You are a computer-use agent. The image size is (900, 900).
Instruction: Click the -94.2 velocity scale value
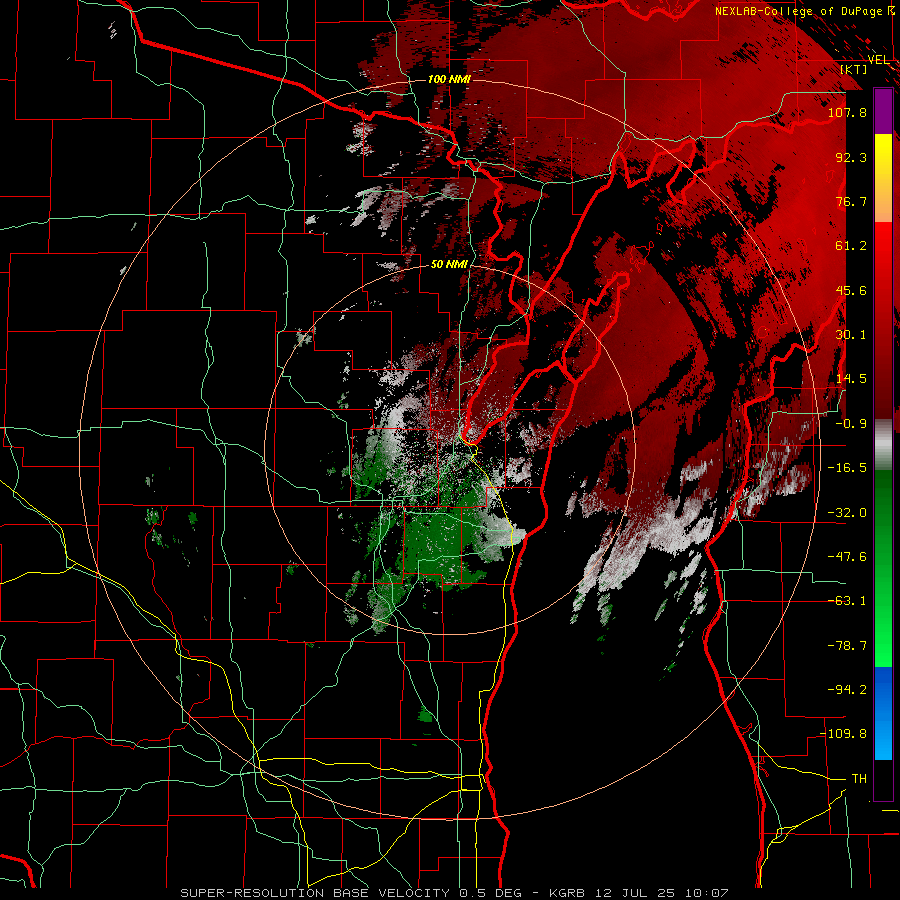point(847,690)
